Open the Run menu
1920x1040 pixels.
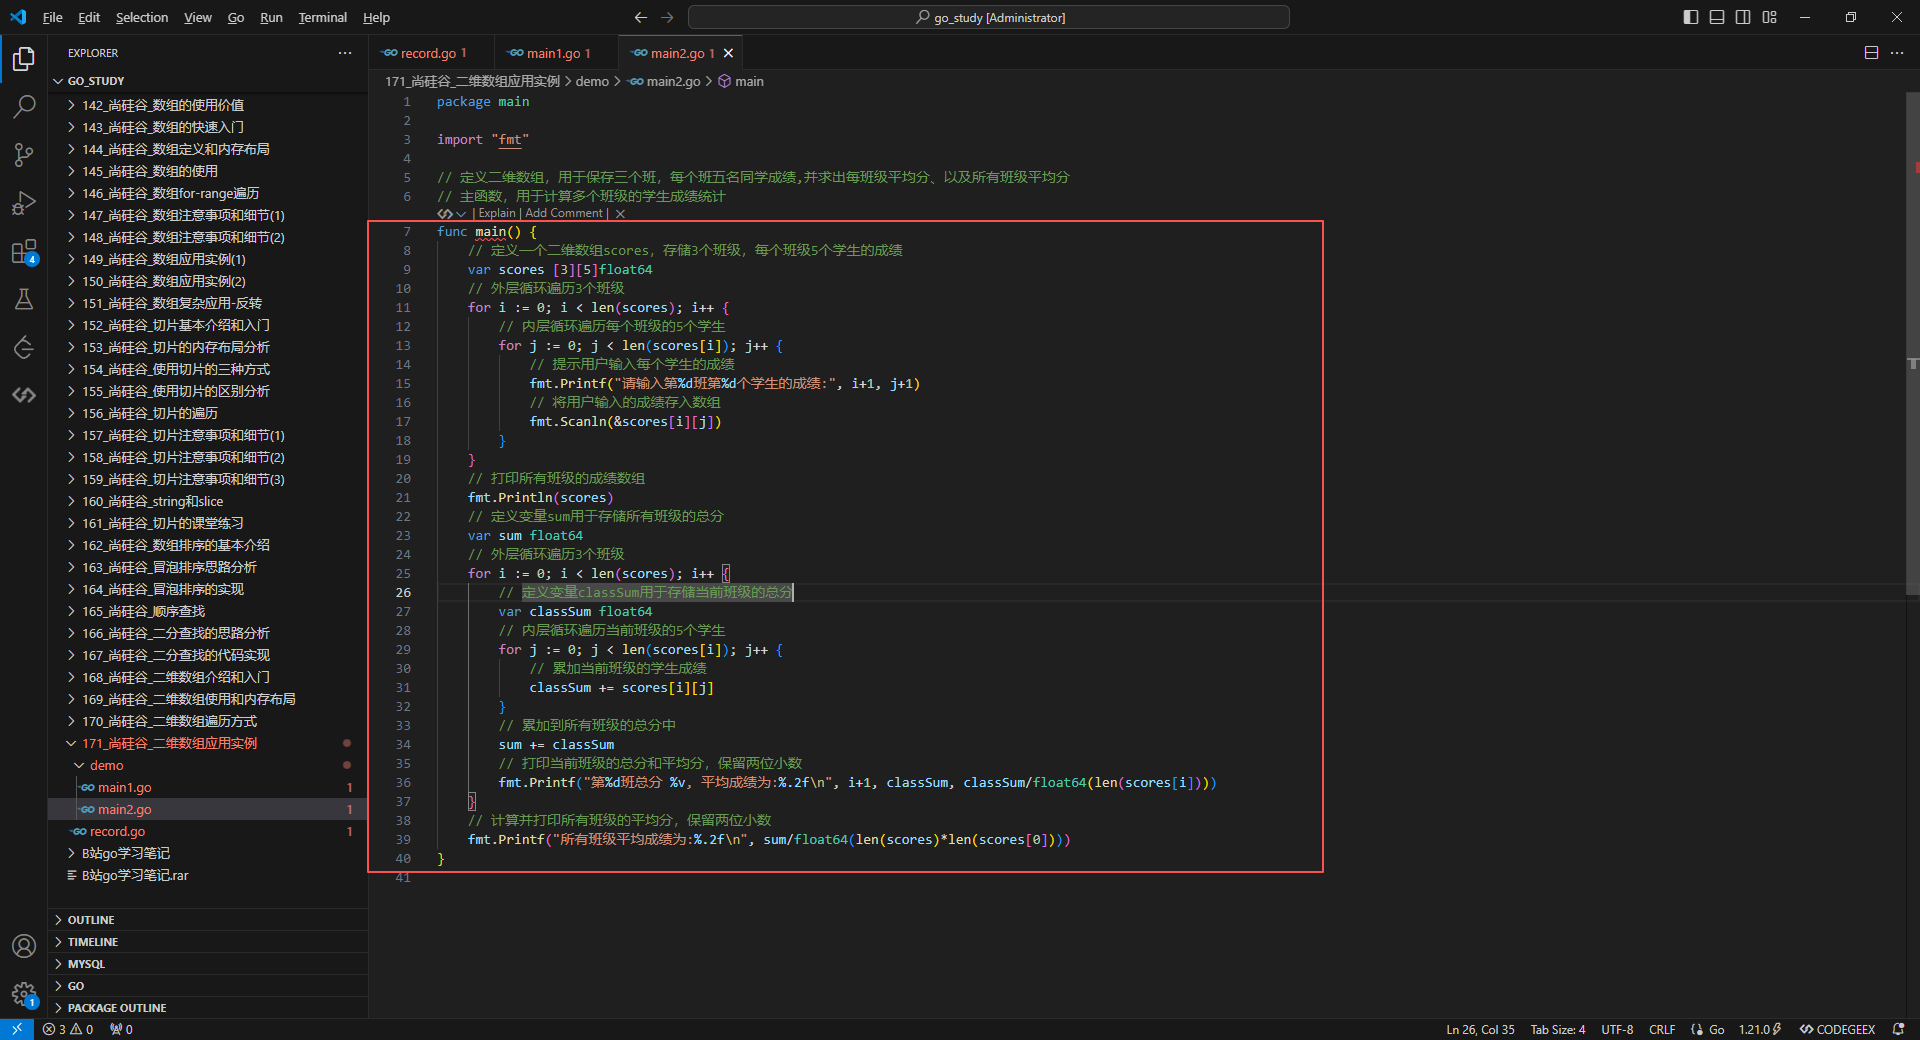[271, 17]
